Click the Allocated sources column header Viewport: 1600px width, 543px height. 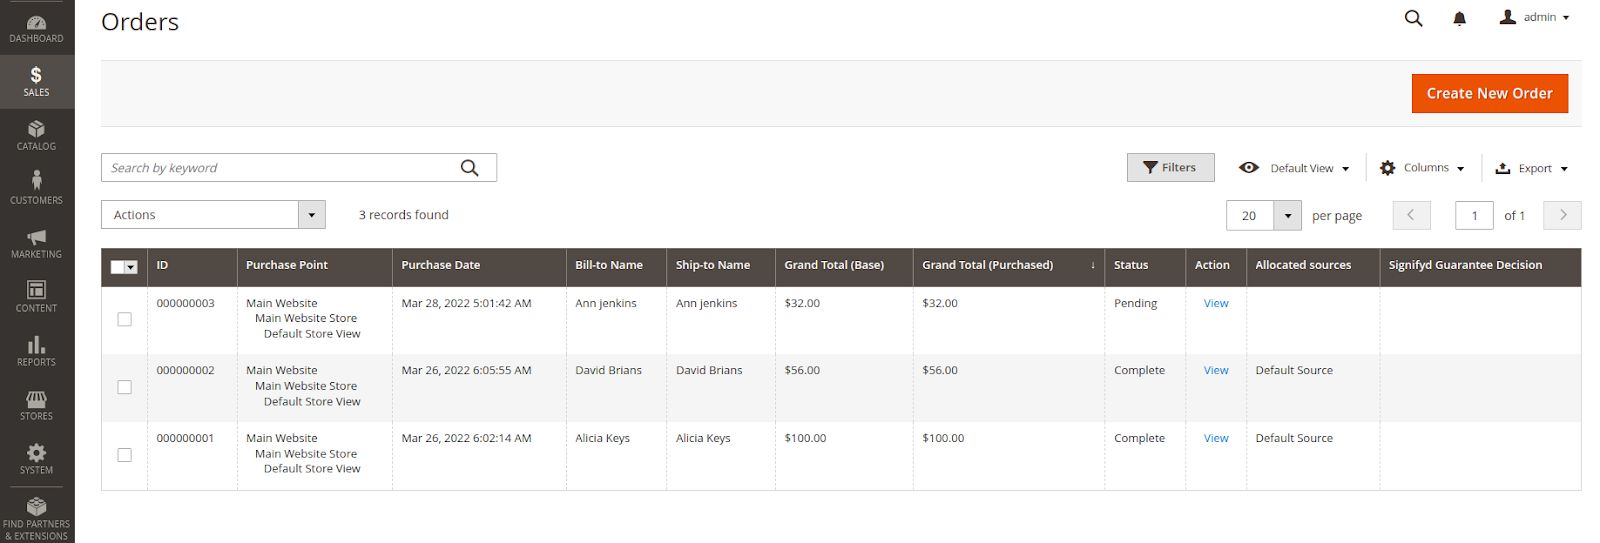point(1313,265)
